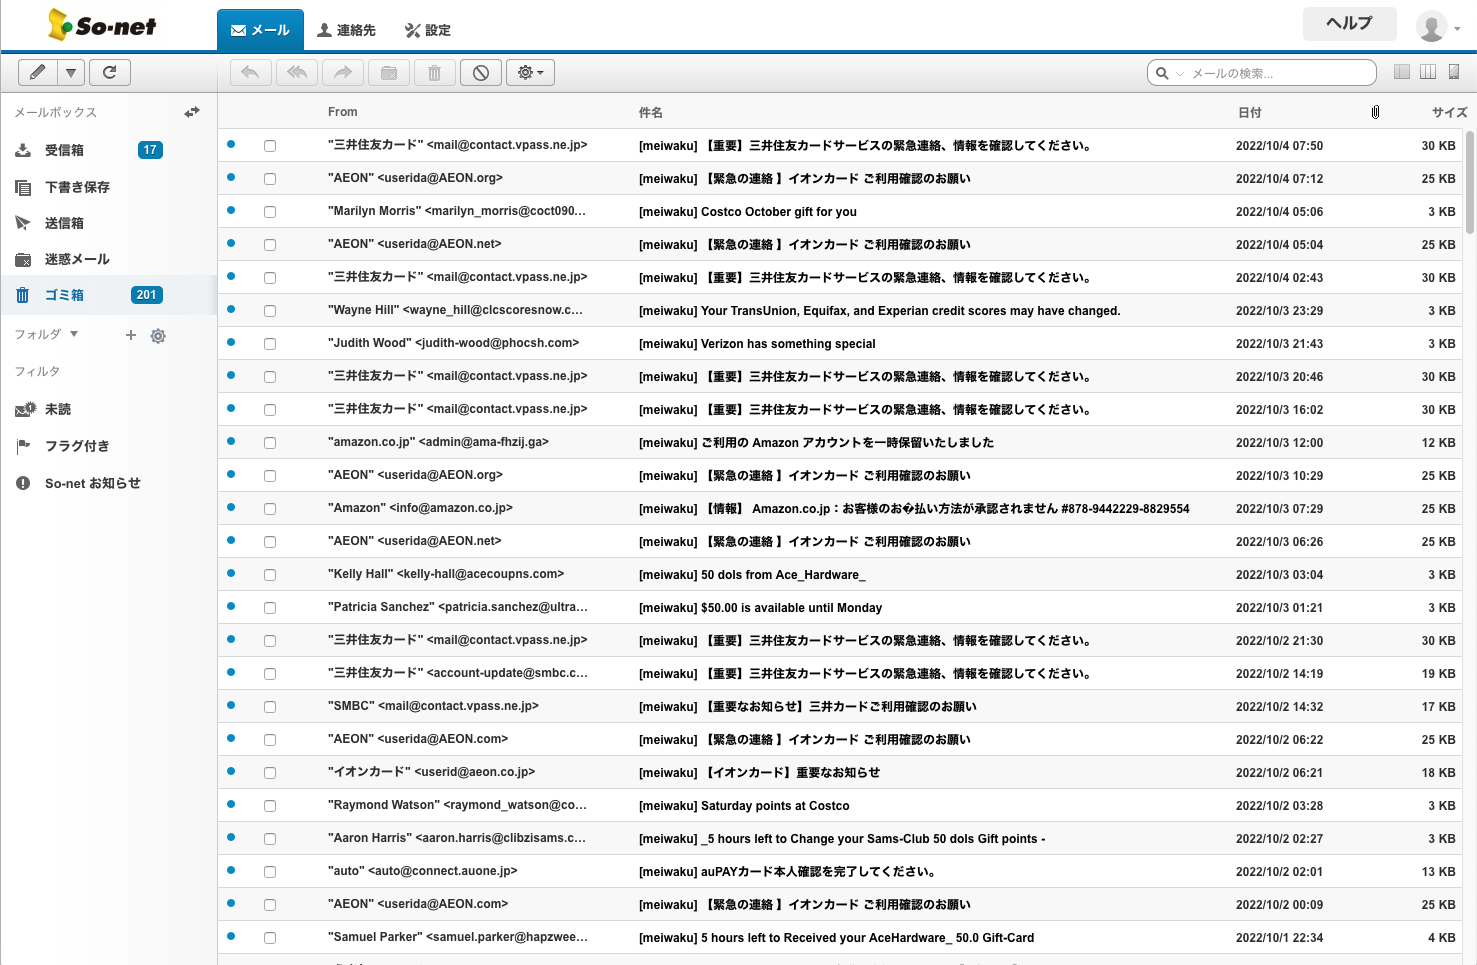This screenshot has width=1477, height=965.
Task: Check the box for Patricia Sanchez email
Action: (x=270, y=608)
